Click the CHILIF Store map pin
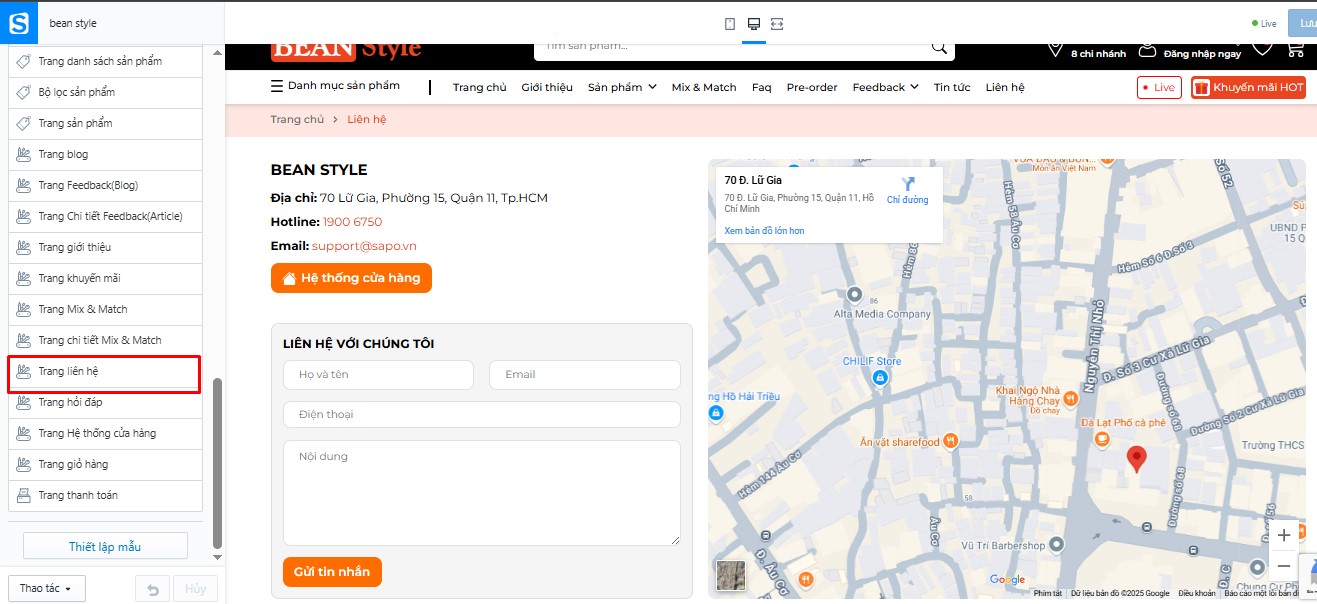The height and width of the screenshot is (604, 1317). pyautogui.click(x=879, y=378)
